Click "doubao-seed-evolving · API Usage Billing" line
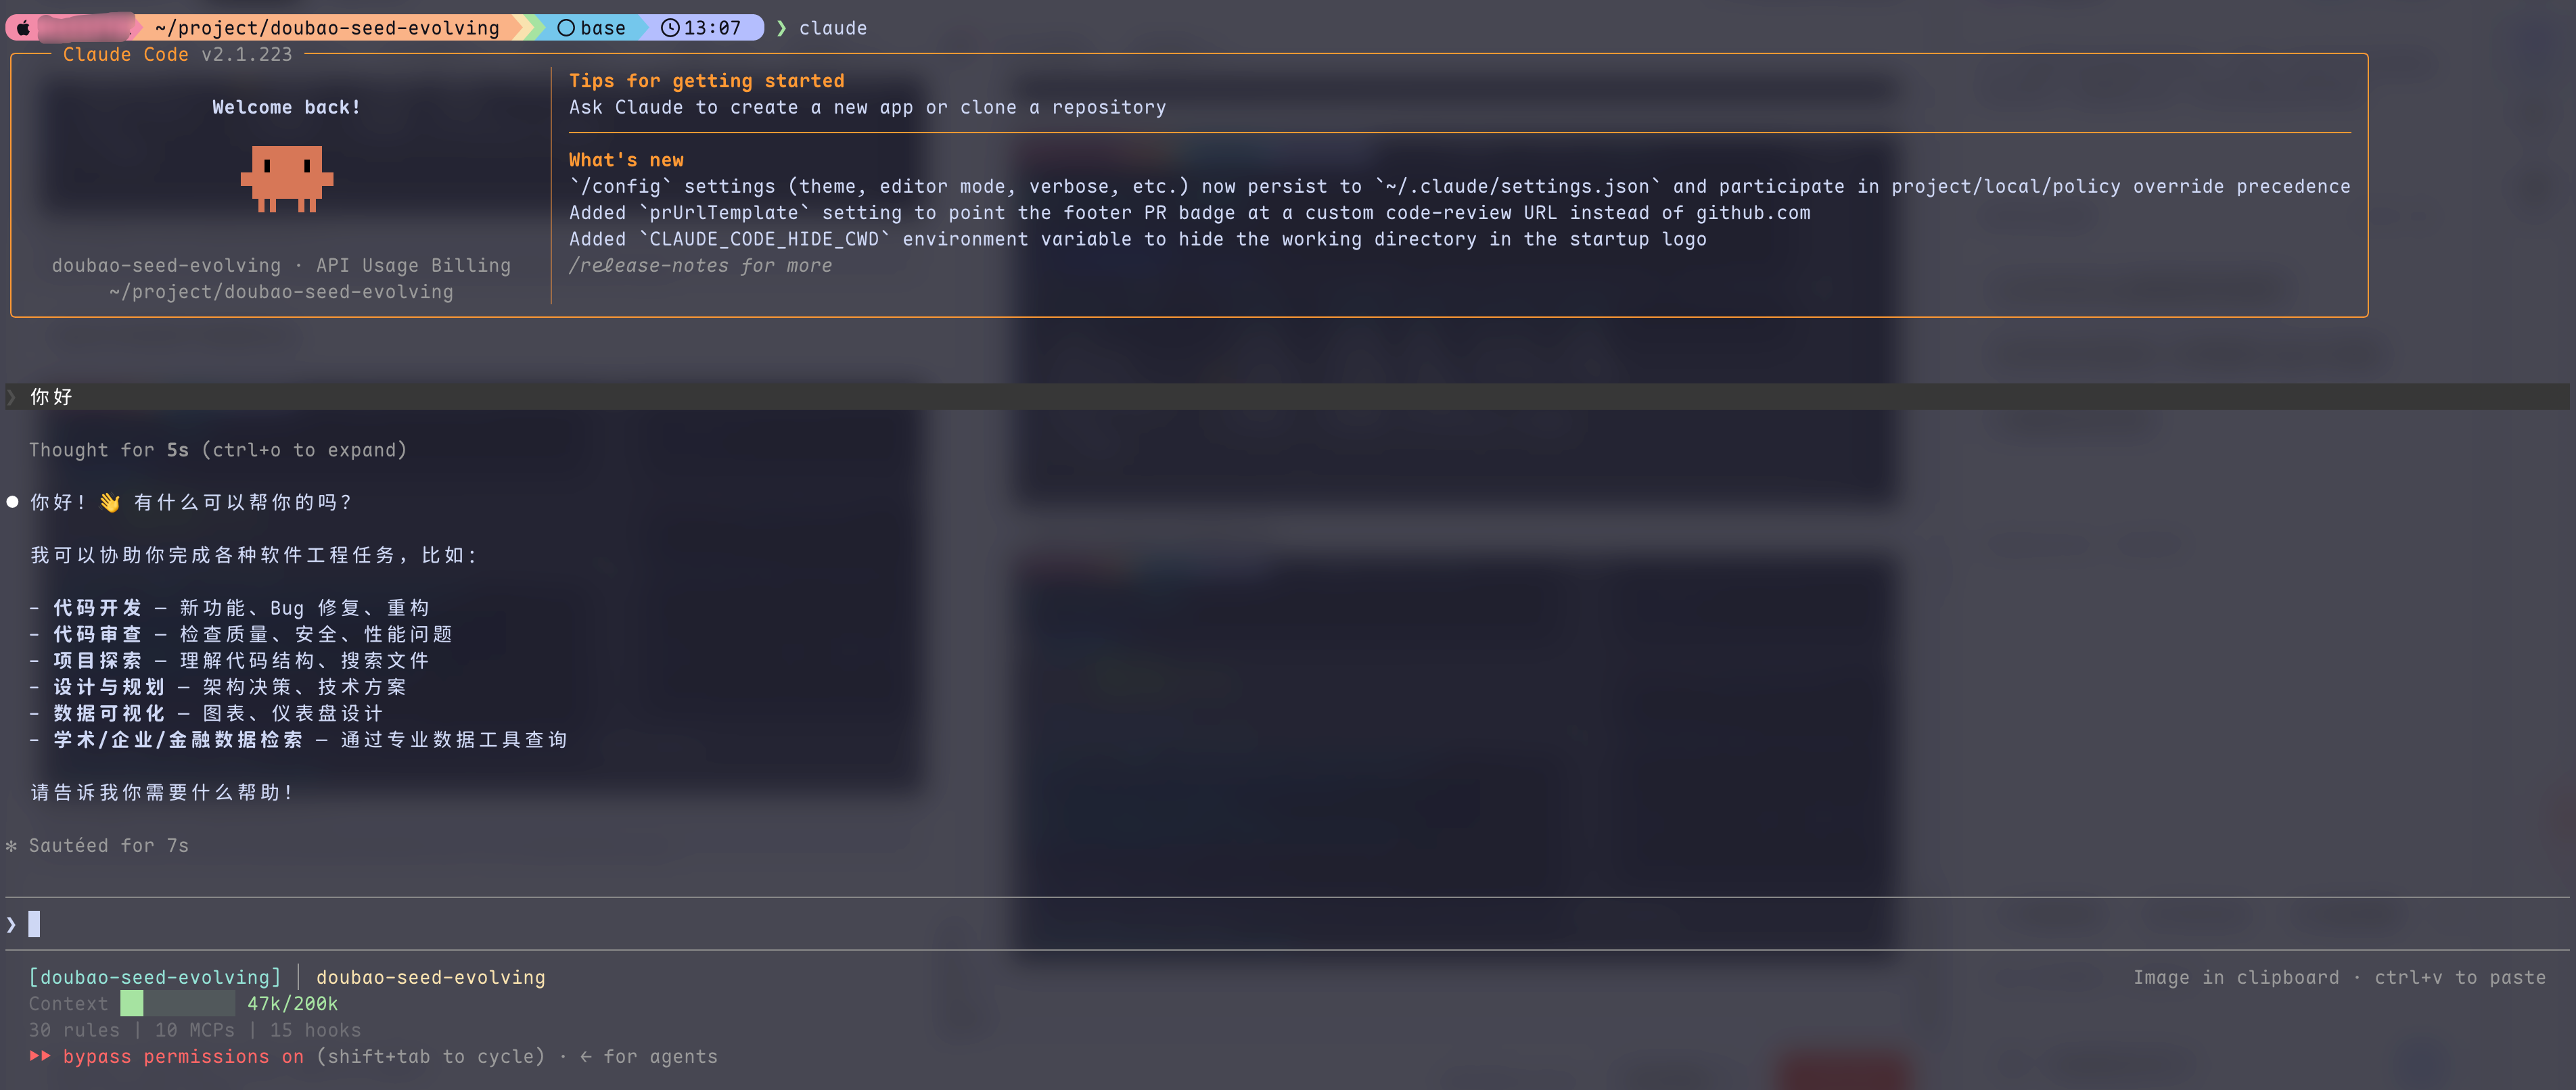Screen dimensions: 2576x1090 click(281, 265)
